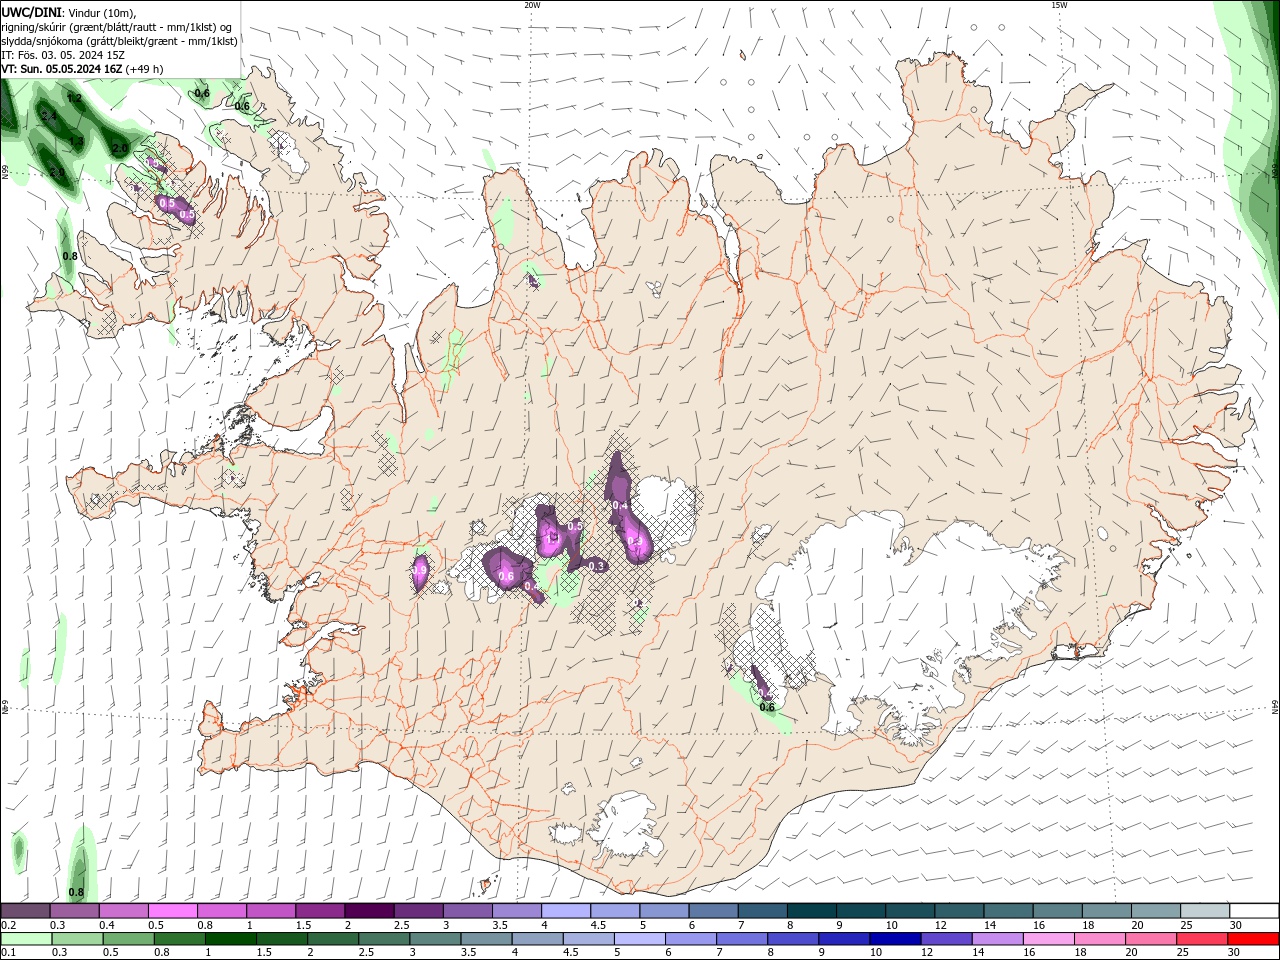1280x960 pixels.
Task: Click the light violet 14 swatch in the lower legend row
Action: click(x=998, y=939)
